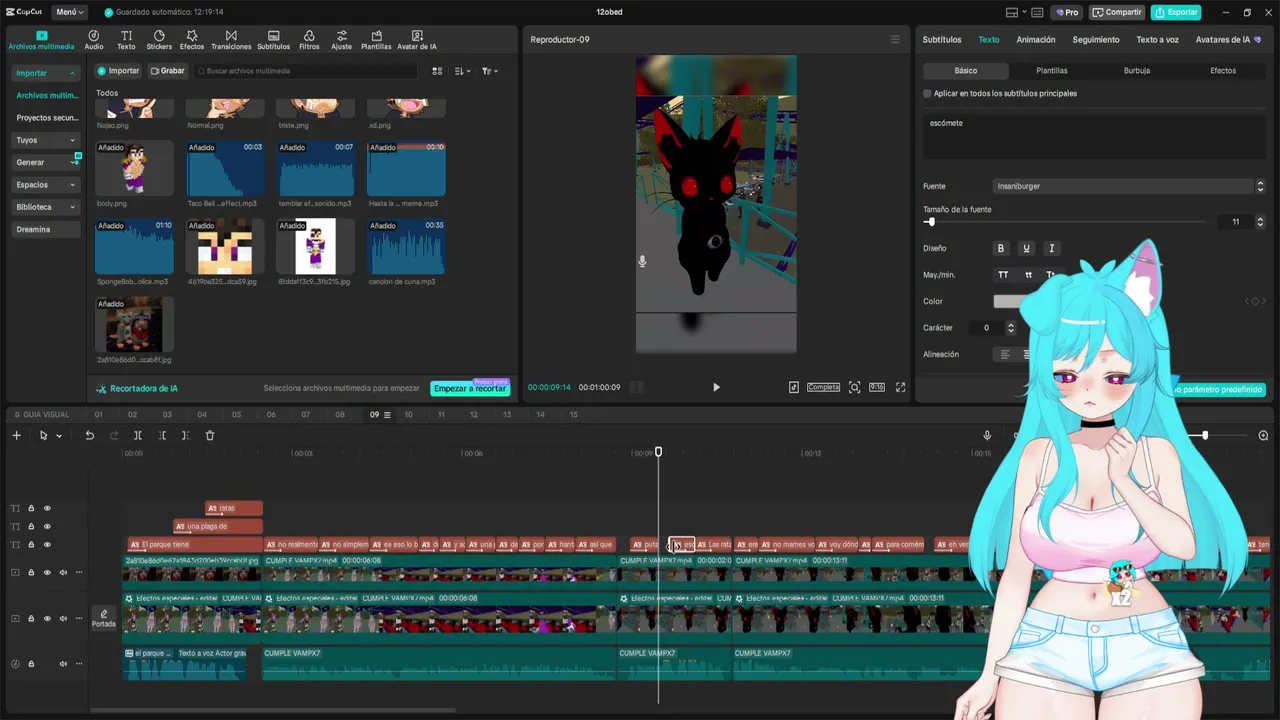
Task: Open the Avatar de IA panel
Action: pos(417,40)
